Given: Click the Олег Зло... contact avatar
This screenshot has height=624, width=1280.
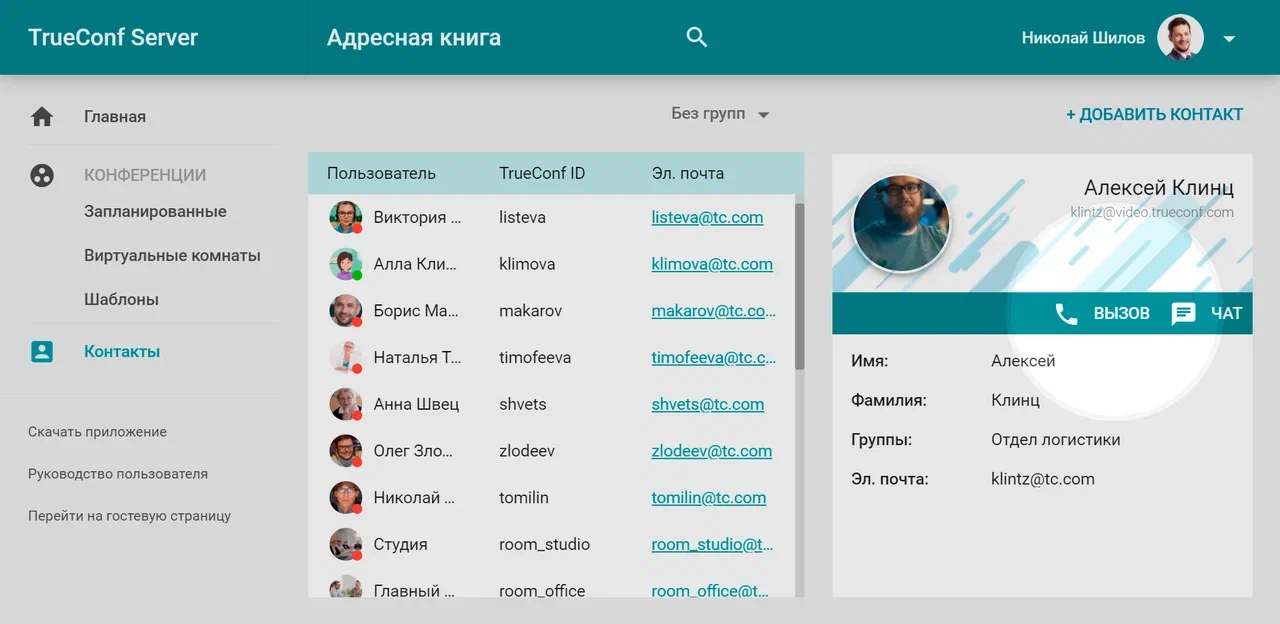Looking at the screenshot, I should coord(345,451).
